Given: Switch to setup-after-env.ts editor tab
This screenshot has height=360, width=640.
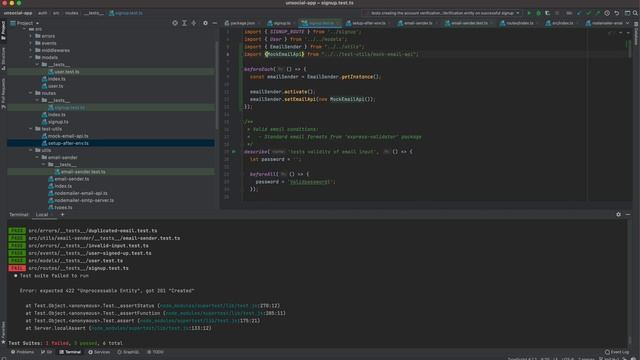Looking at the screenshot, I should [x=366, y=23].
